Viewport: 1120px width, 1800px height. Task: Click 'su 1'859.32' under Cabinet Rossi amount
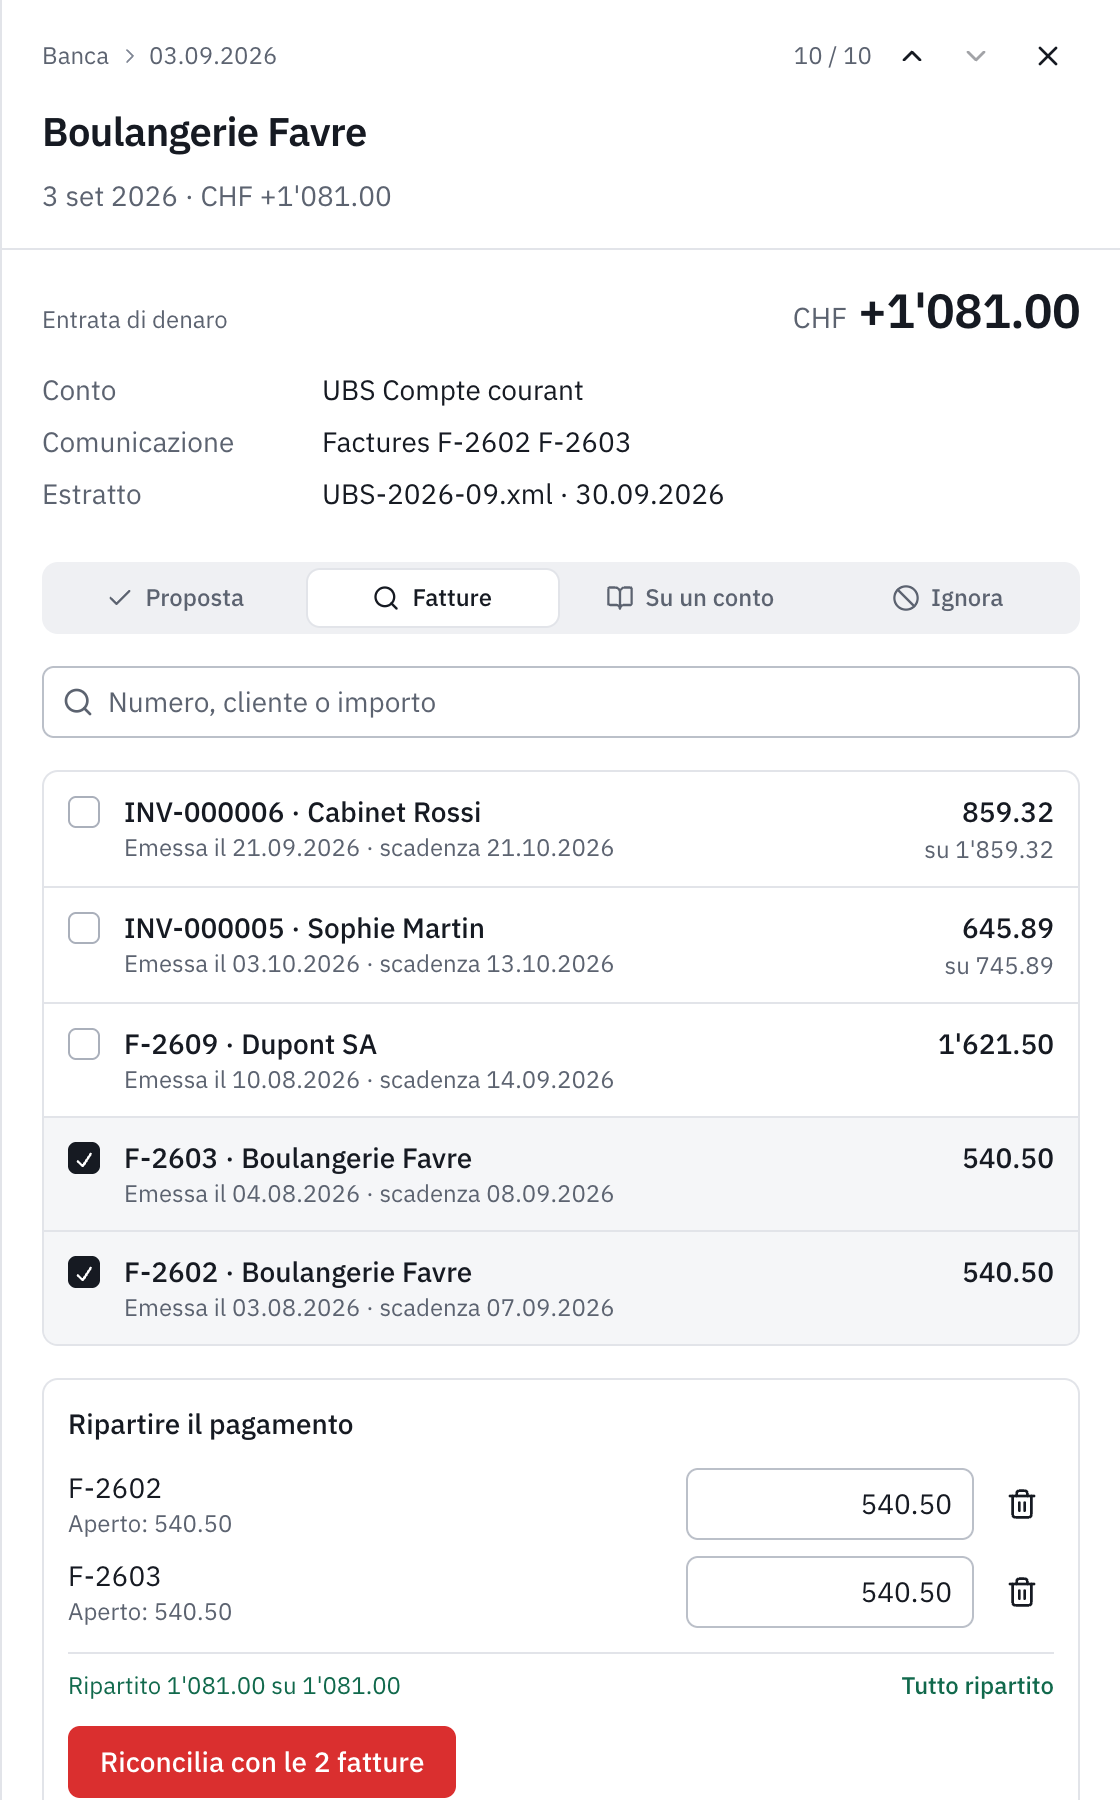tap(989, 850)
